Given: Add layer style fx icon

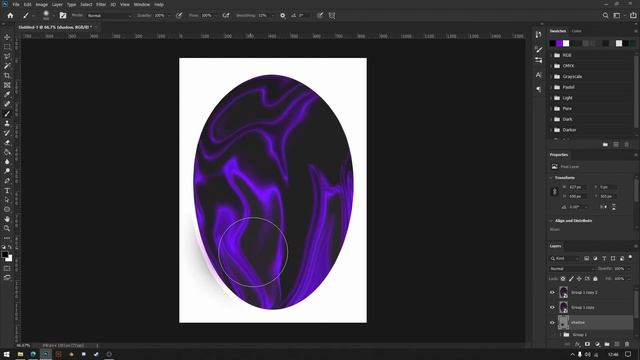Looking at the screenshot, I should pyautogui.click(x=578, y=344).
